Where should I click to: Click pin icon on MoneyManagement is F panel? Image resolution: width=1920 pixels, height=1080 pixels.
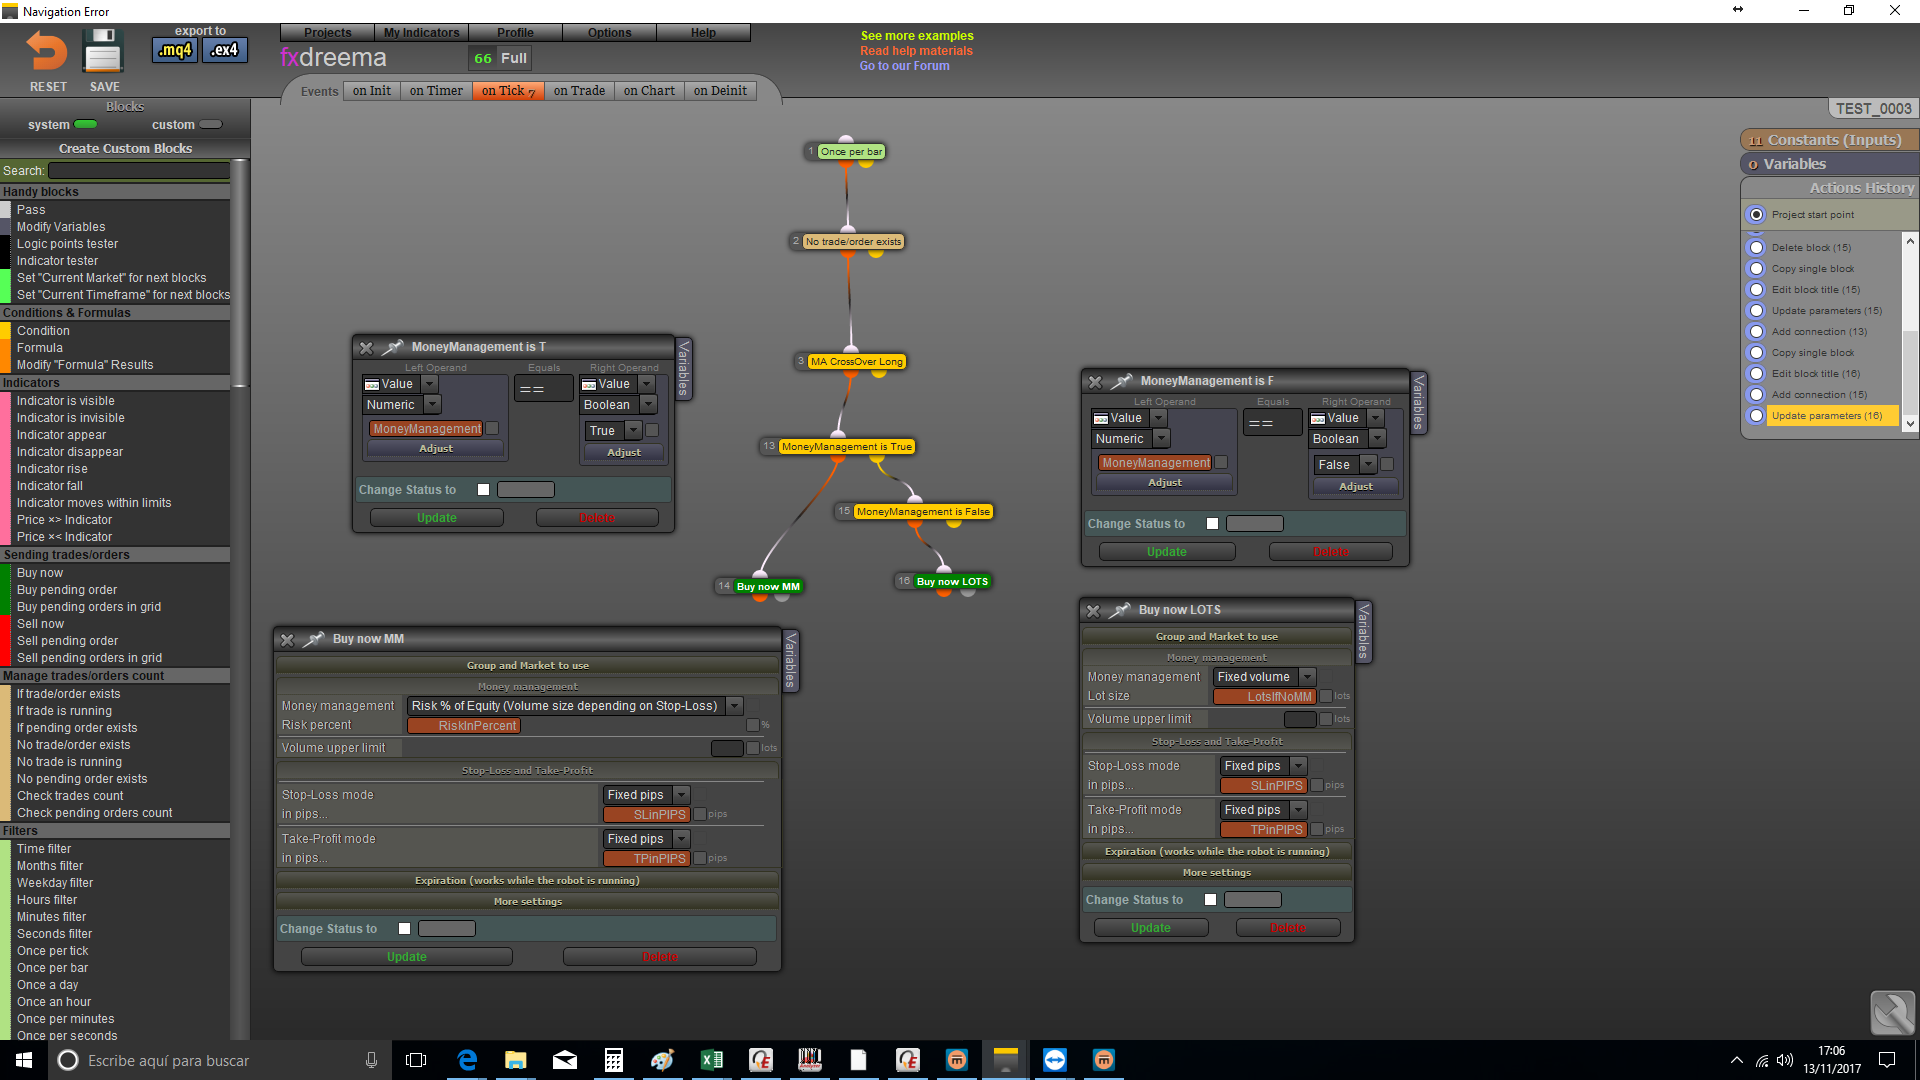[1122, 381]
